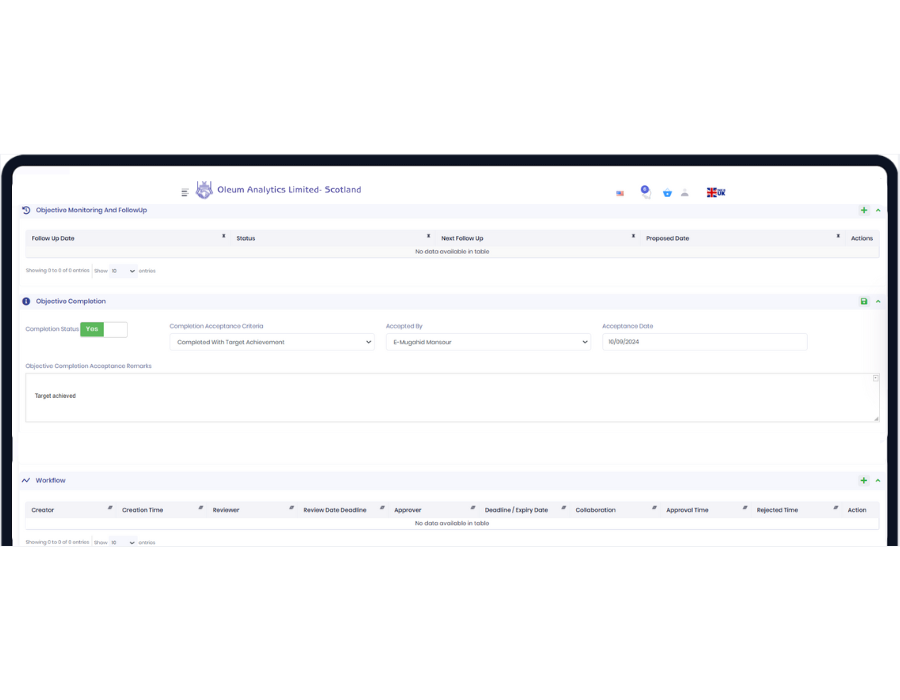Collapse the Workflow section
Viewport: 900px width, 700px height.
(x=878, y=480)
